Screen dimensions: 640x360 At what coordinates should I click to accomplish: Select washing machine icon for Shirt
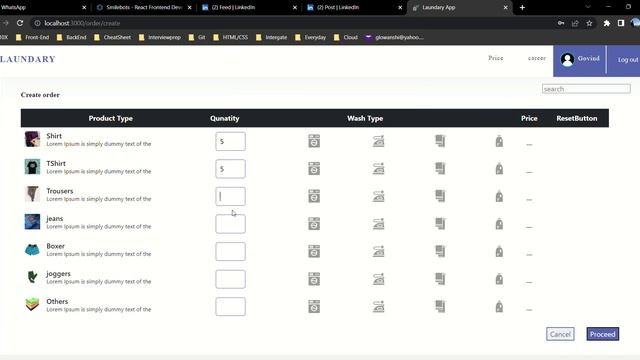click(x=314, y=141)
